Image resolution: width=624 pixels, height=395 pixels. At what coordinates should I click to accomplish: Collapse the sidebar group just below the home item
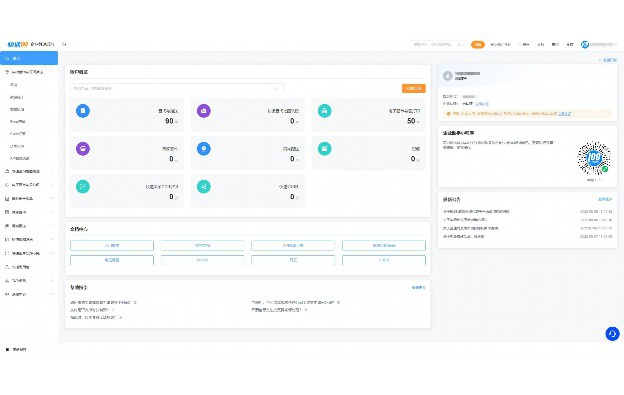(x=29, y=72)
